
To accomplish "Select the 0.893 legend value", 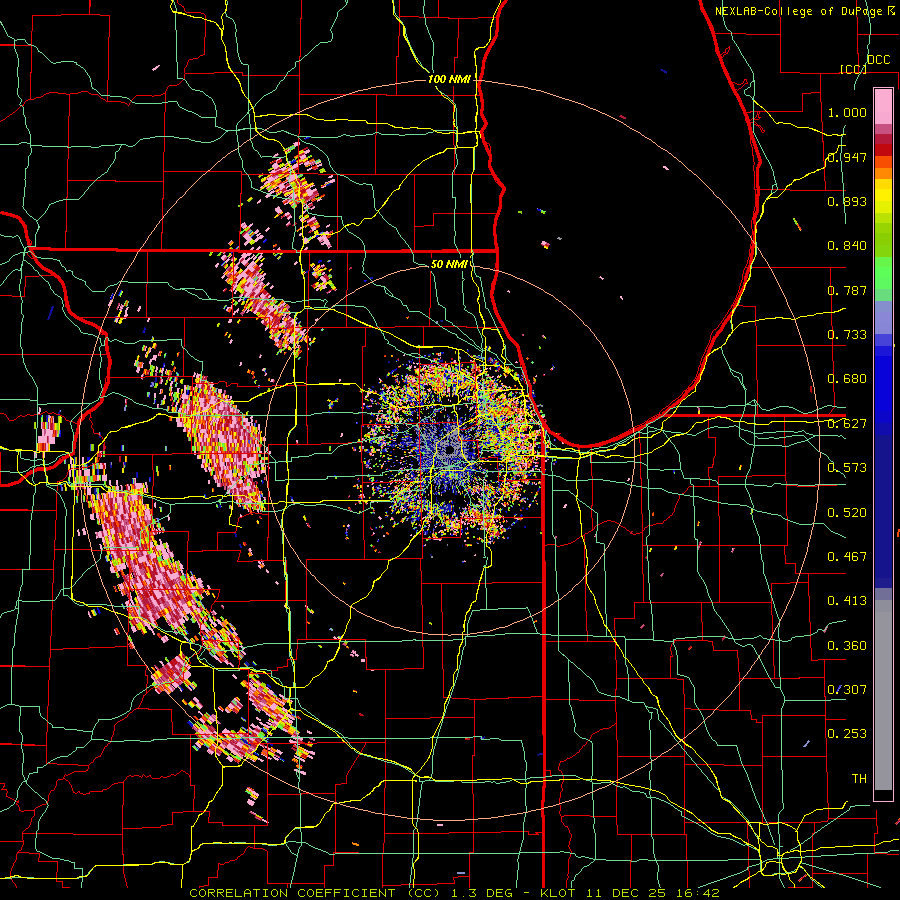I will (847, 201).
